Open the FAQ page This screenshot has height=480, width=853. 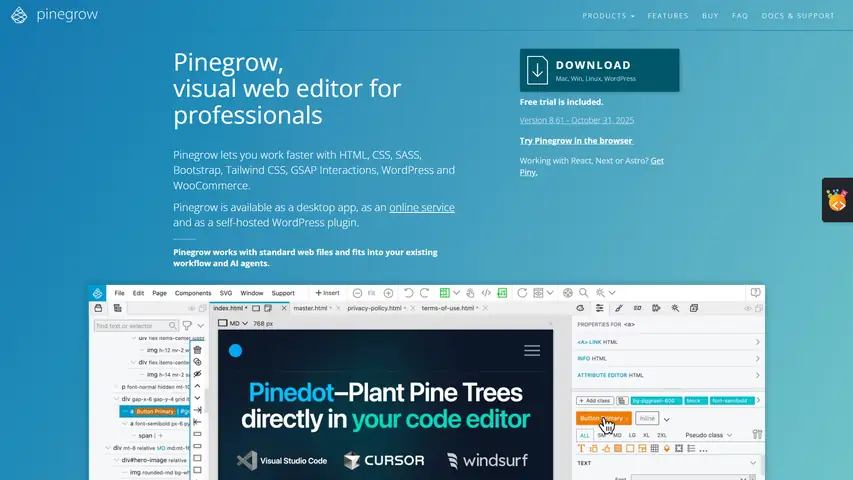tap(740, 16)
